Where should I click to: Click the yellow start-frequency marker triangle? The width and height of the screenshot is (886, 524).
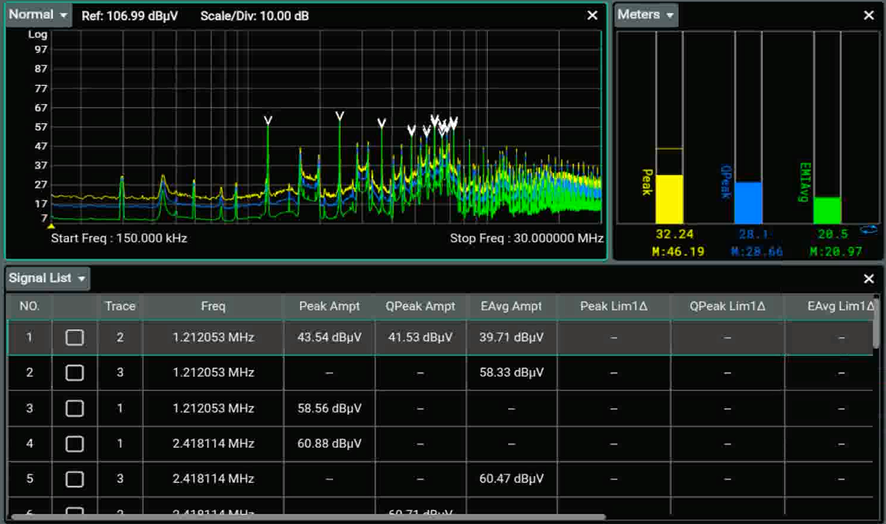point(51,226)
